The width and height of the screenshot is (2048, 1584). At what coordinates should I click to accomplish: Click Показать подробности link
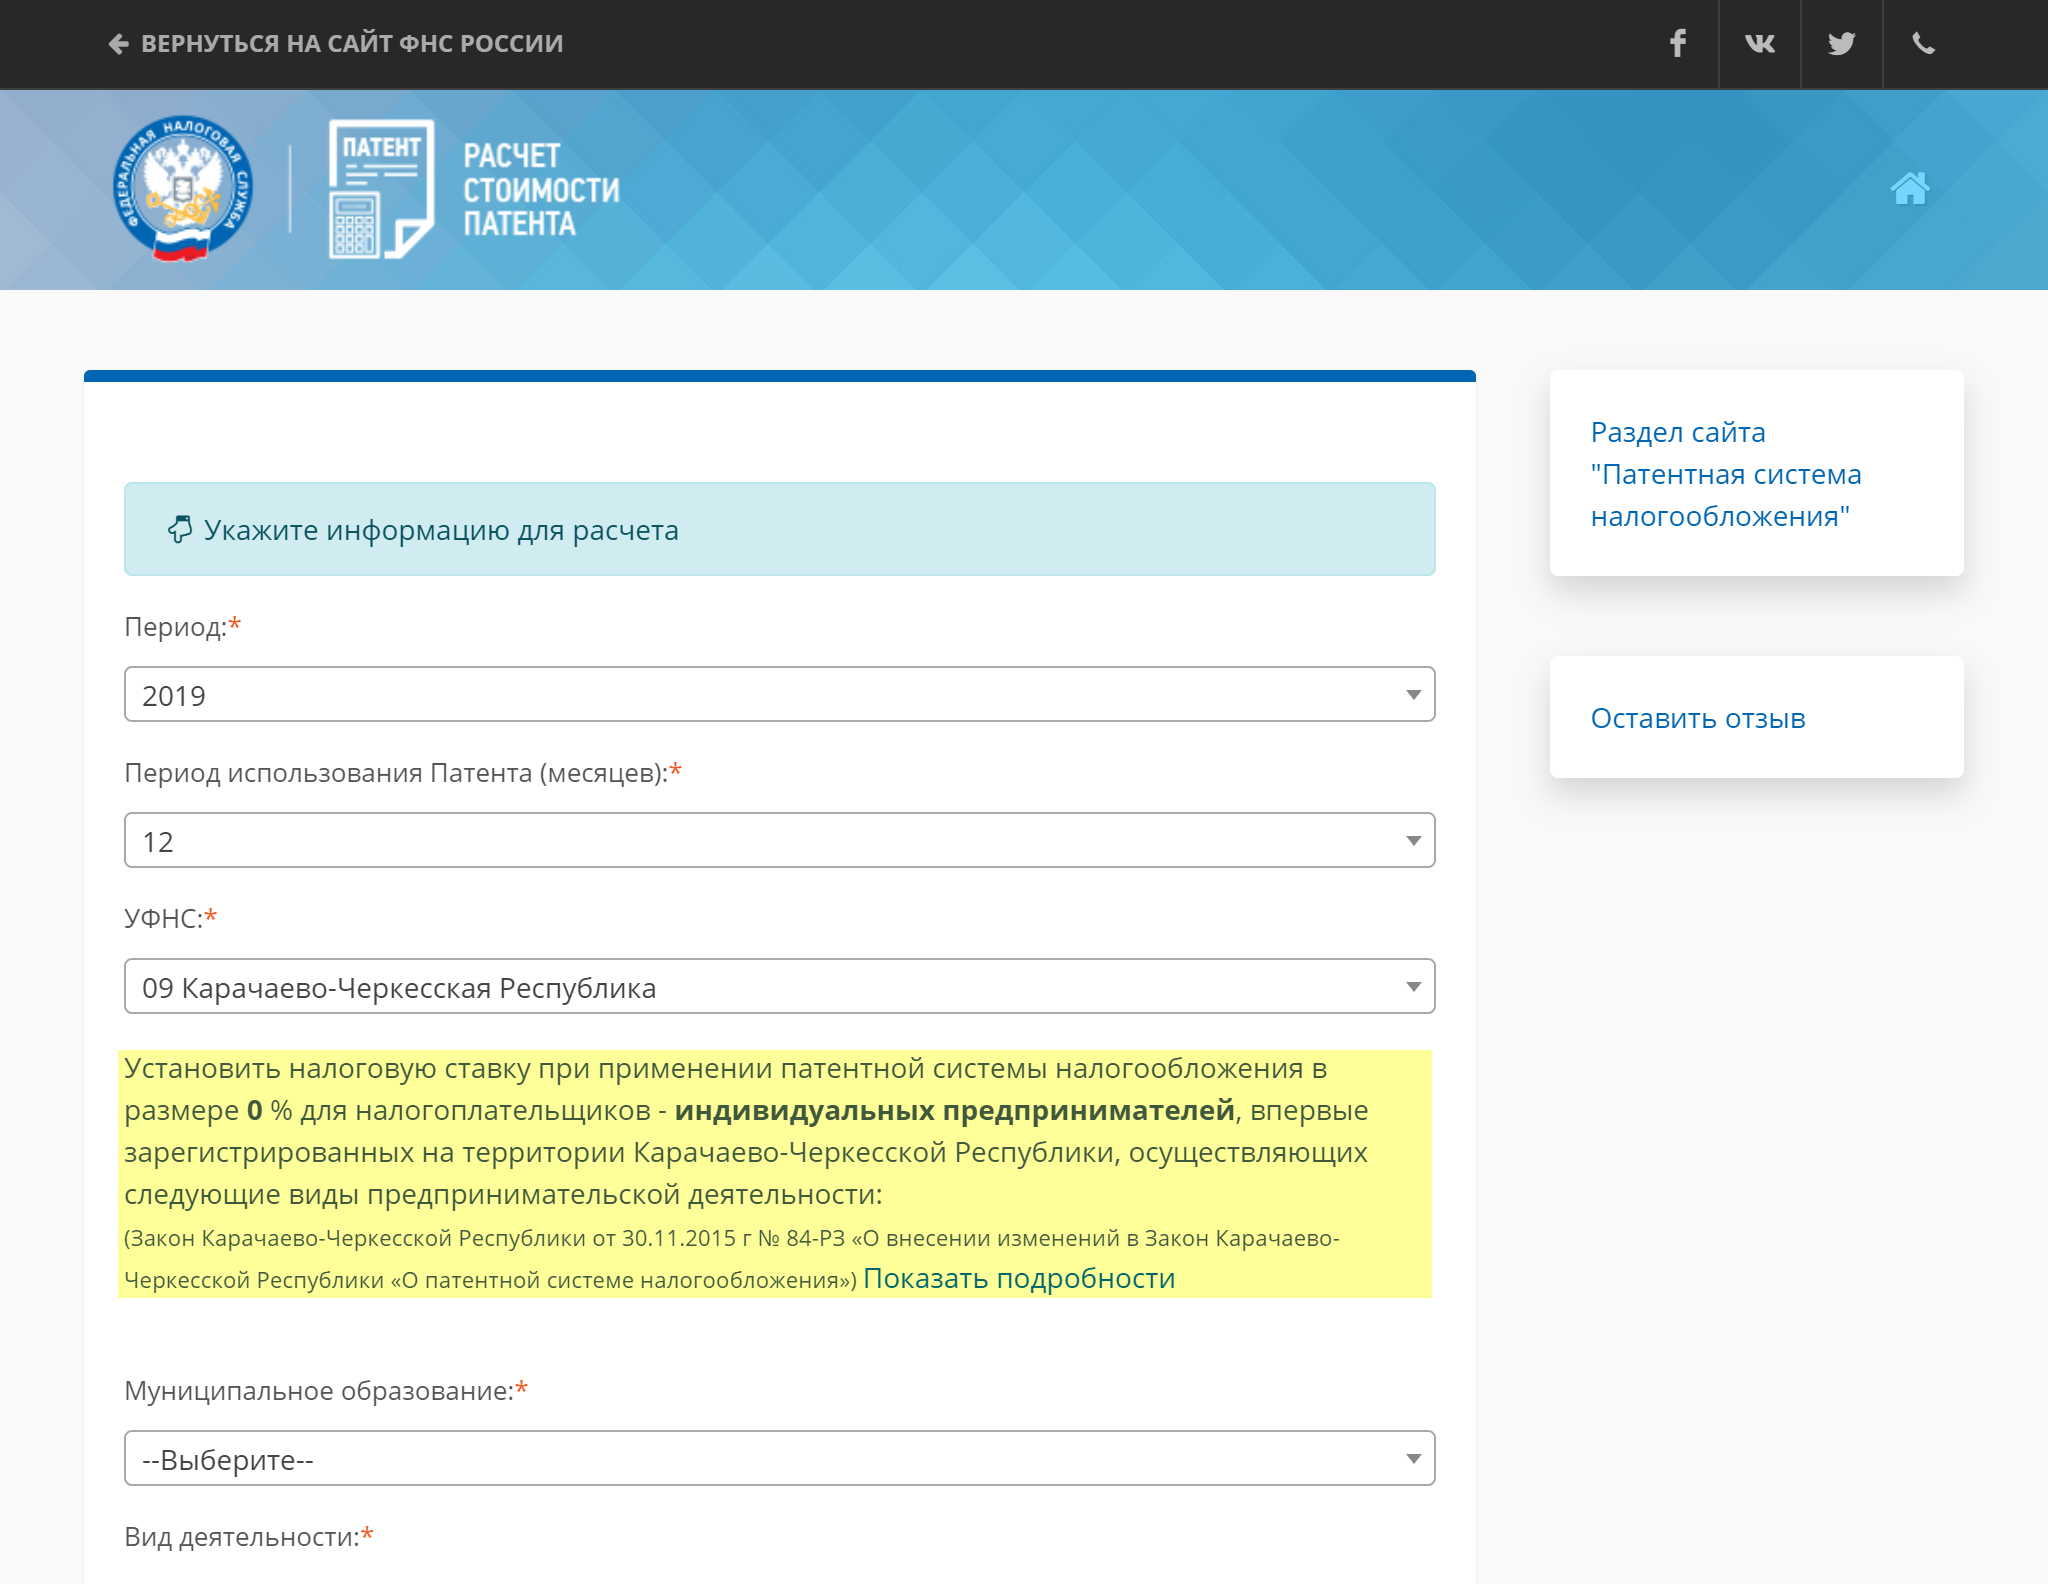coord(1018,1278)
